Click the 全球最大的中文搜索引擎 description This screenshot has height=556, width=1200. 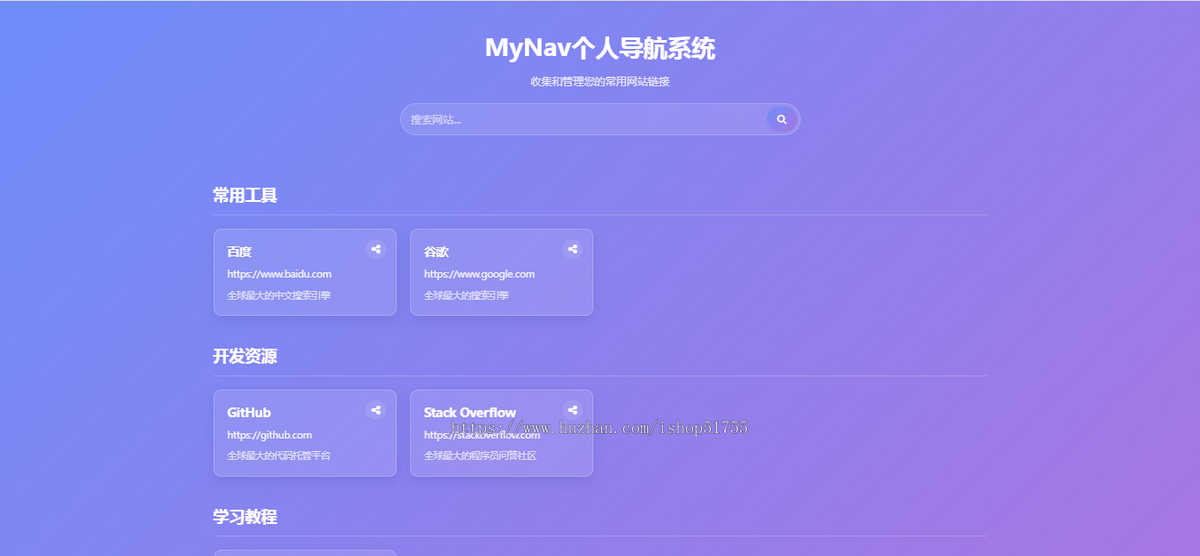pyautogui.click(x=278, y=296)
